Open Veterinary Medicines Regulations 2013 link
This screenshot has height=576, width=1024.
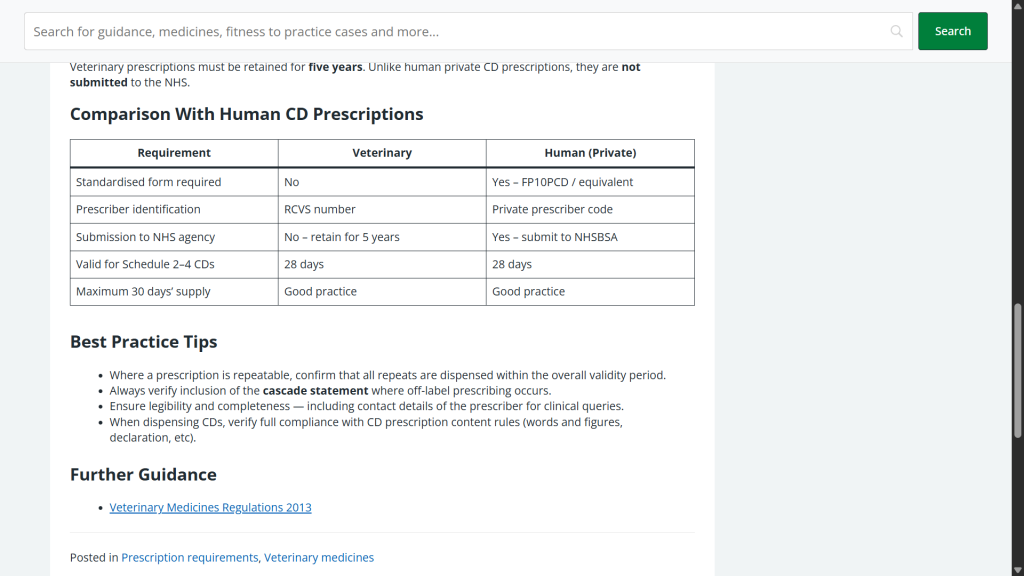210,507
